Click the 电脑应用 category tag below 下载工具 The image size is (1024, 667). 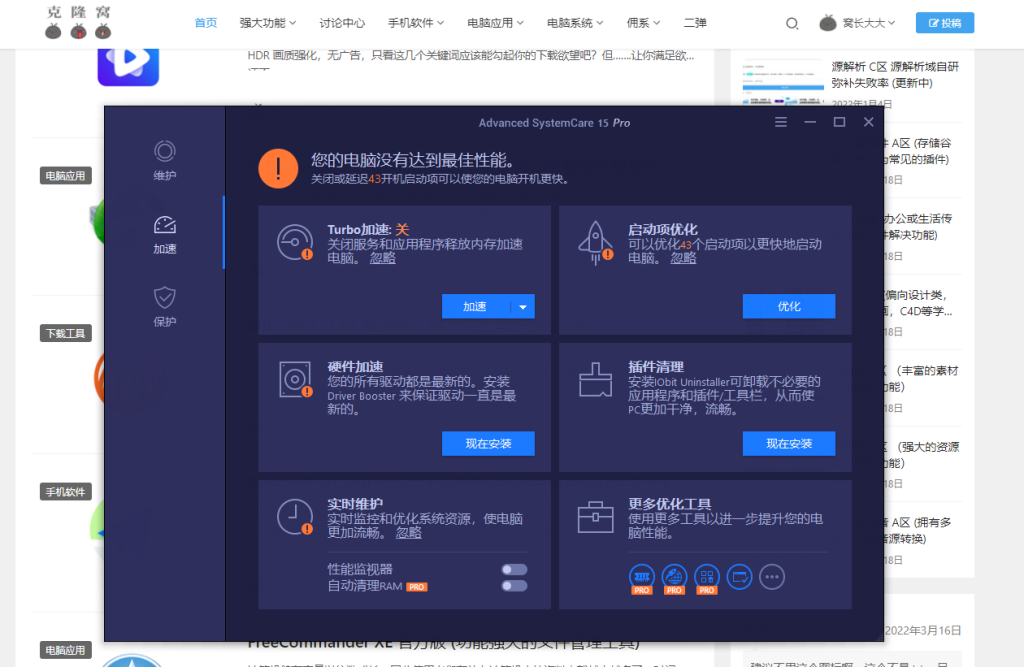tap(65, 650)
